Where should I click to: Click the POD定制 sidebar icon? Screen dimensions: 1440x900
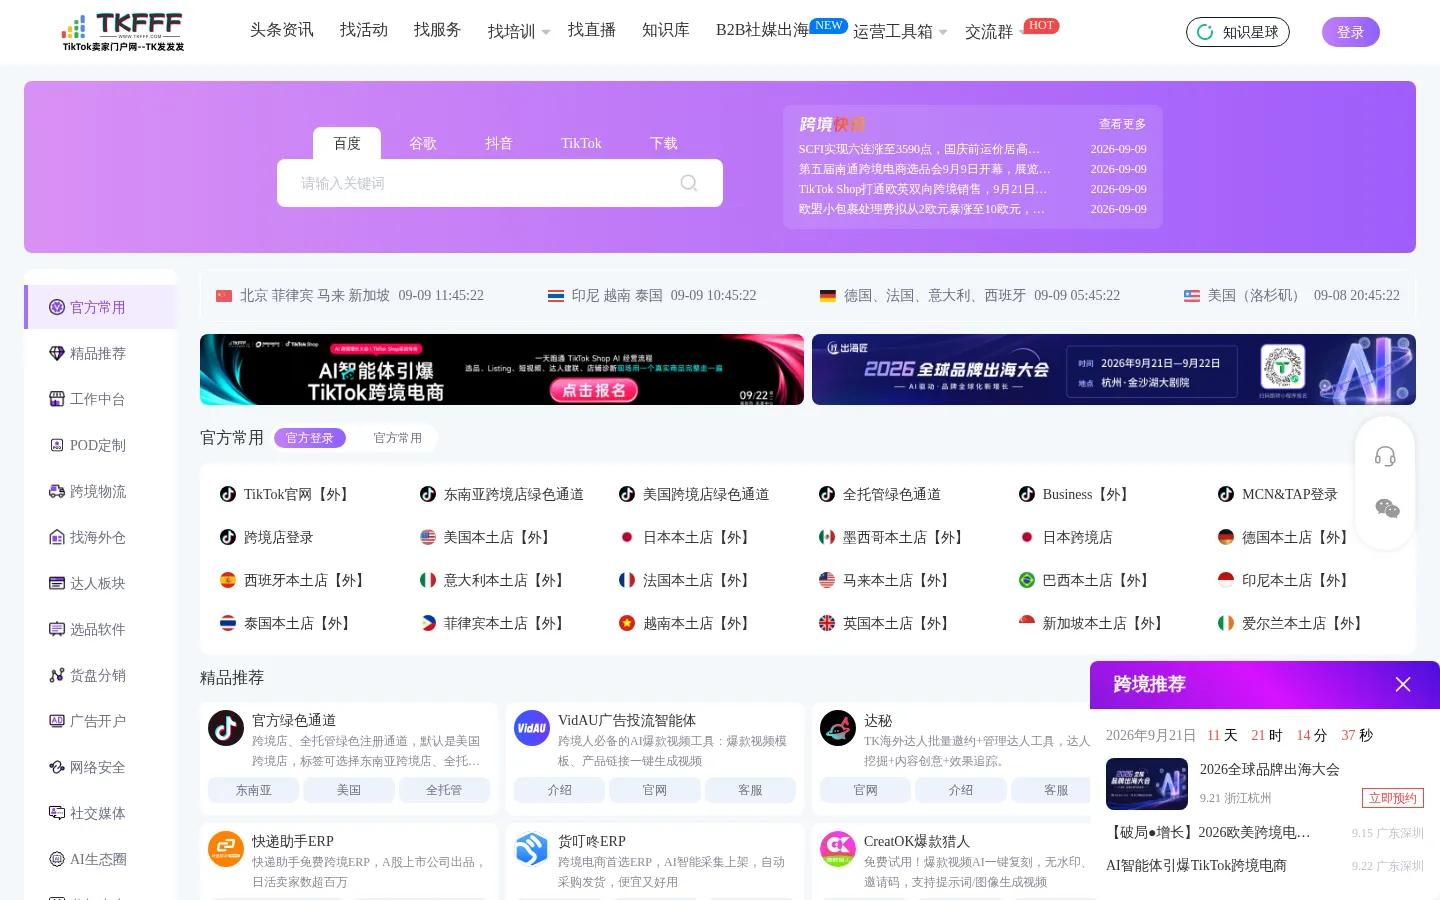[x=57, y=445]
